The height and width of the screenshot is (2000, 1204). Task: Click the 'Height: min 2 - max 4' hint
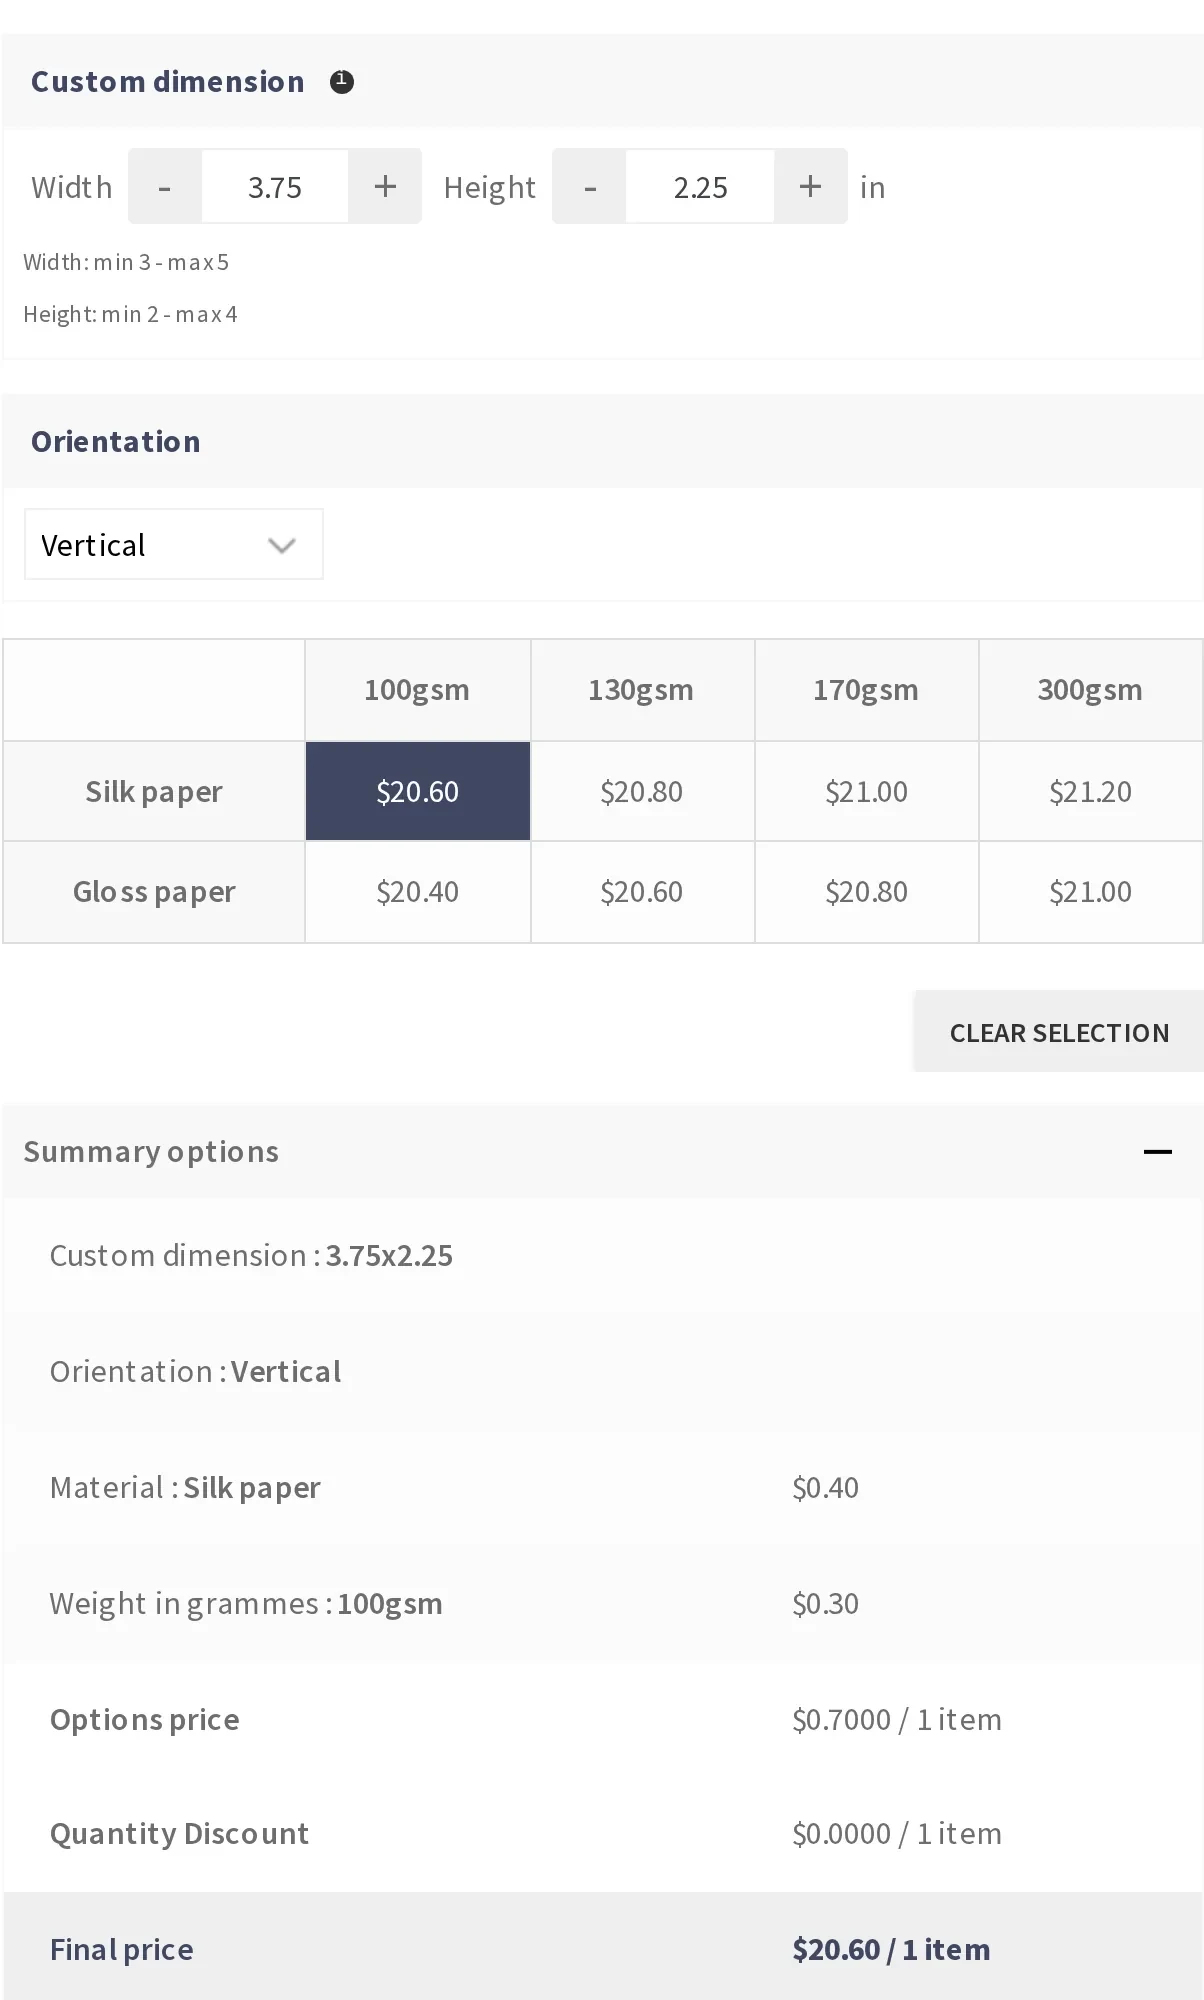tap(130, 314)
